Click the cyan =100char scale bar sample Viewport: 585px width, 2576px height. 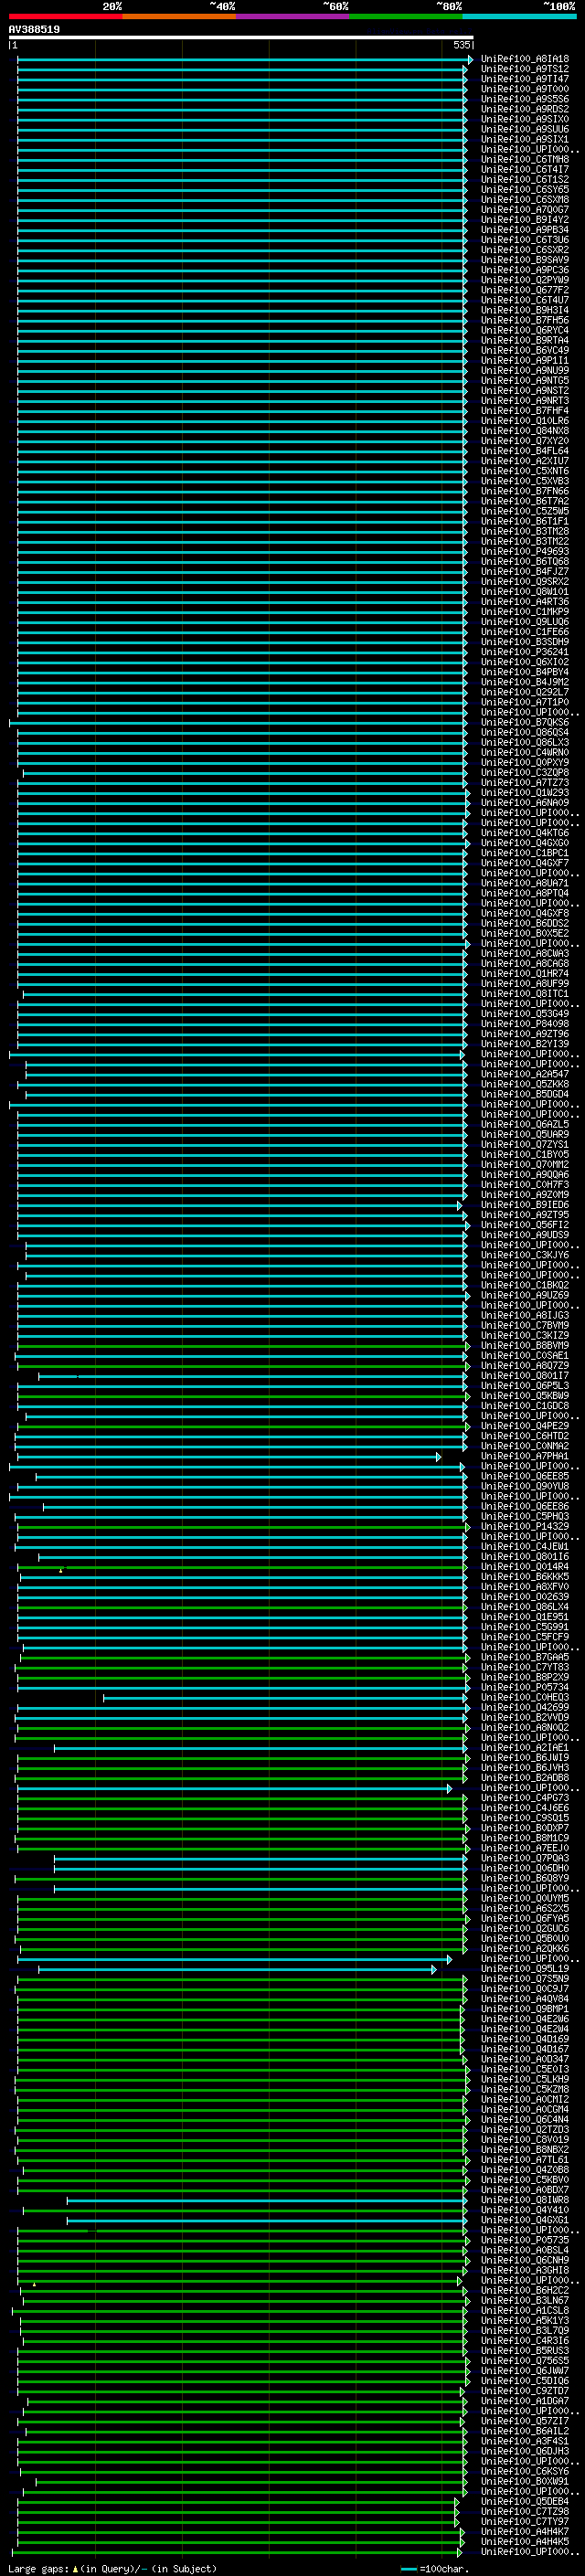(x=408, y=2569)
